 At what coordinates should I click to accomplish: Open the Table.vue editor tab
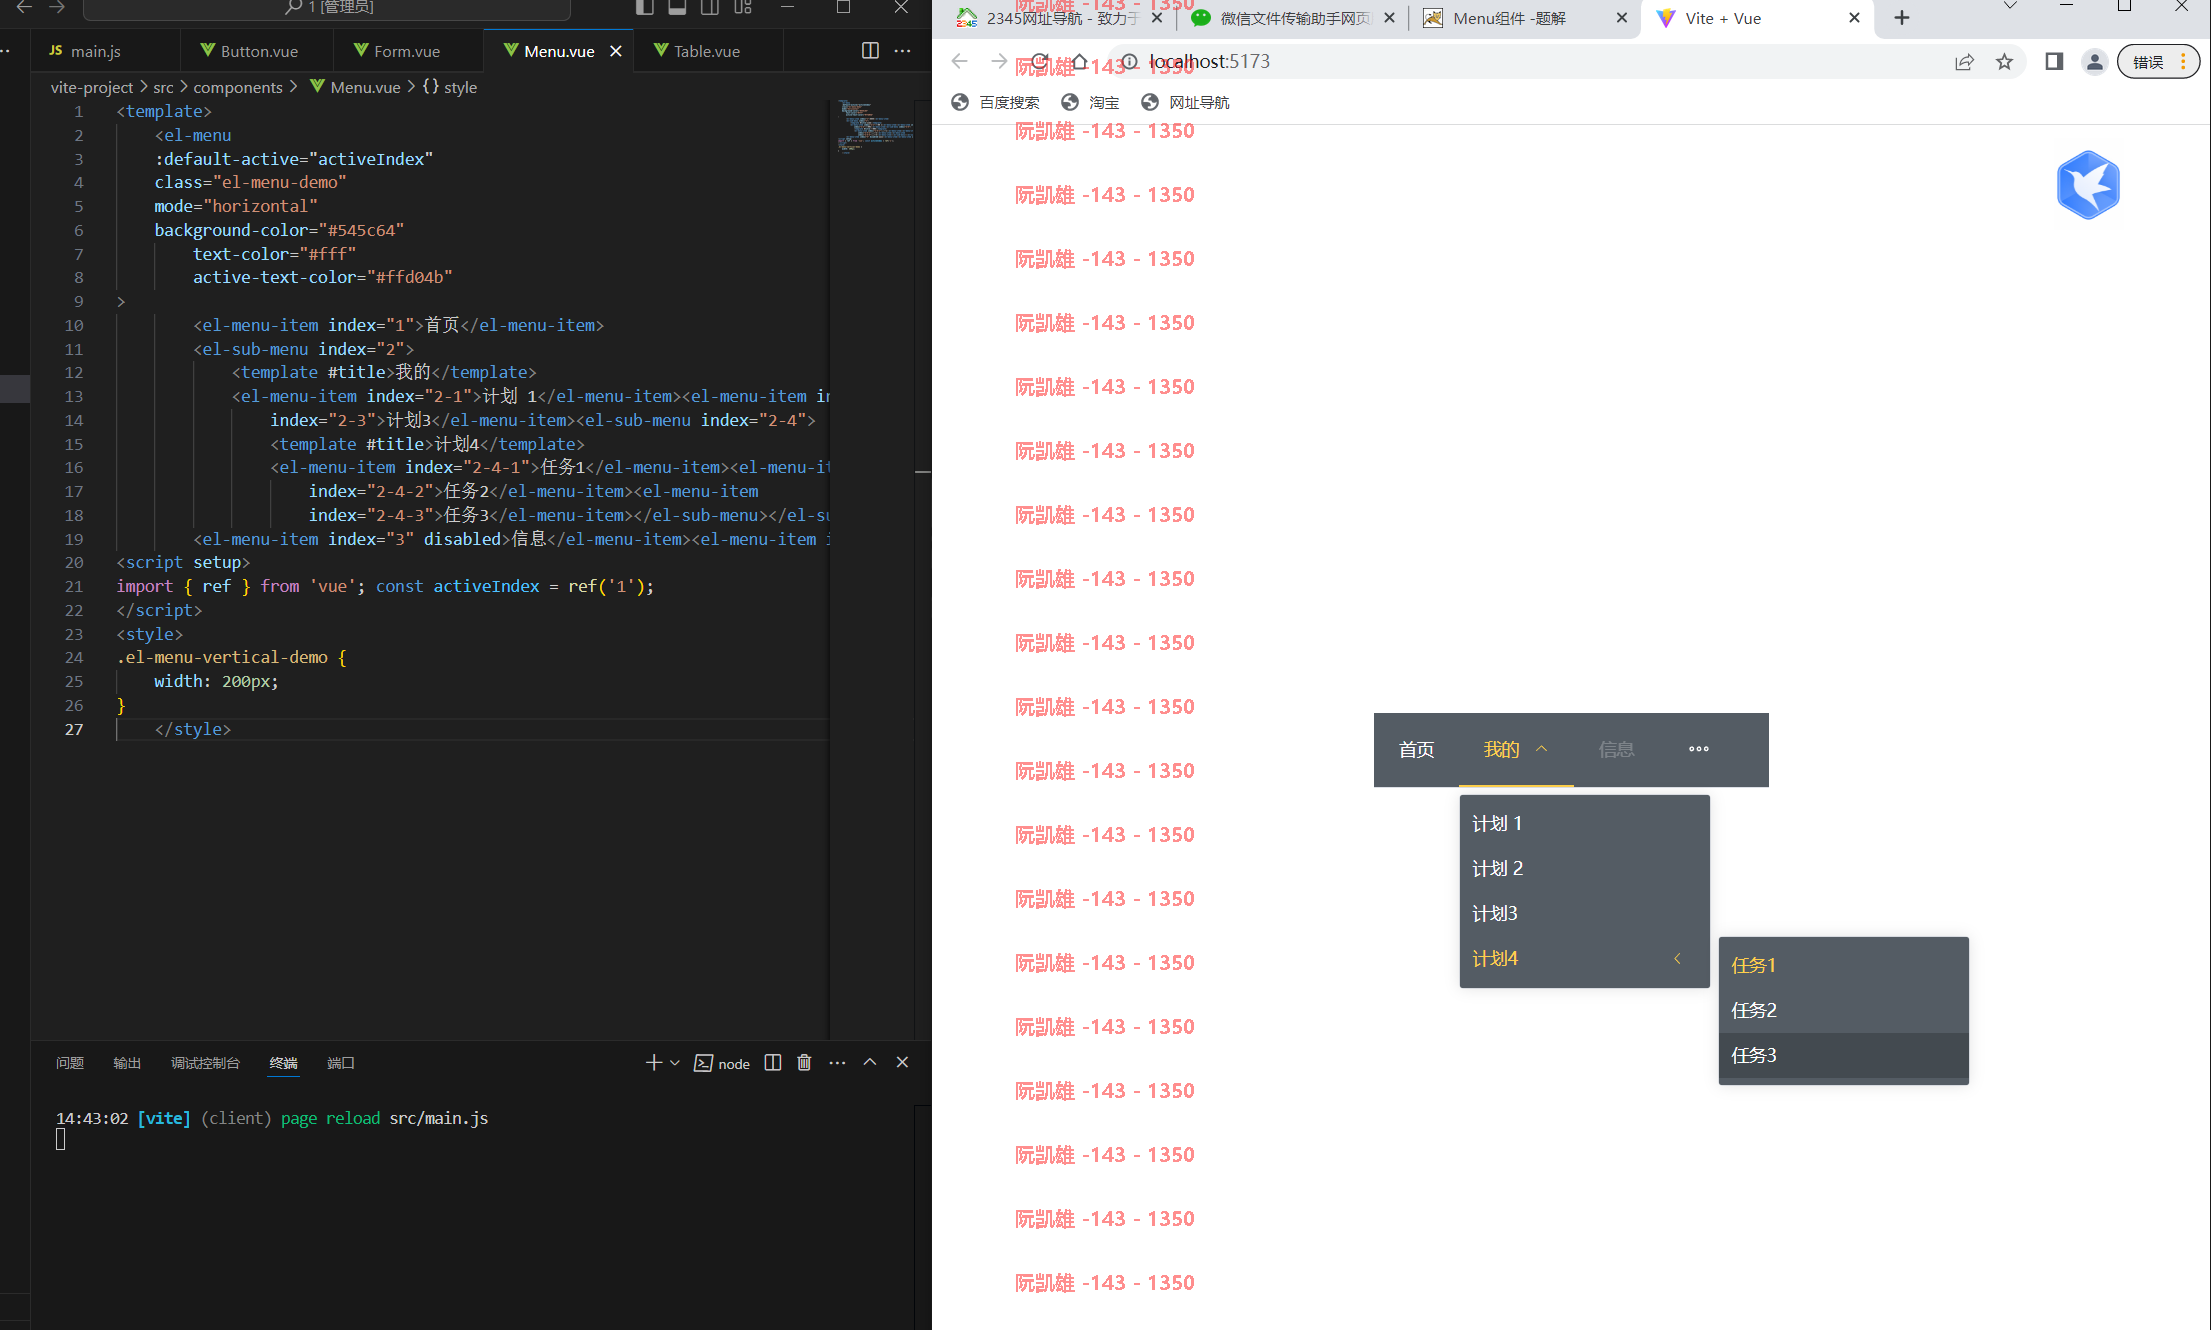pos(697,51)
